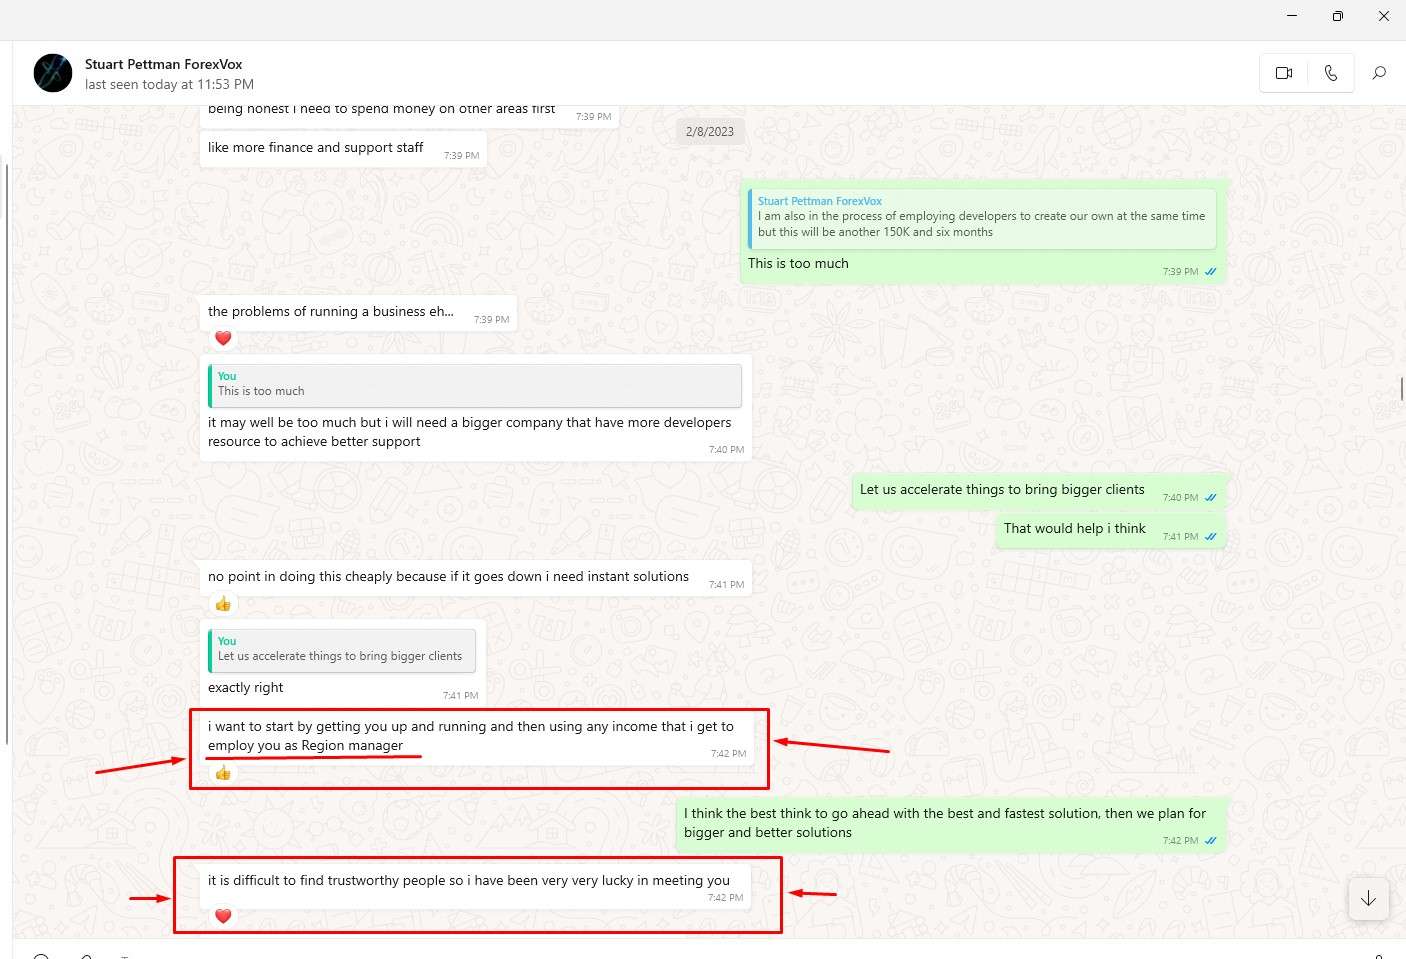
Task: Open quoted reply 'This is too much' from You
Action: click(475, 385)
